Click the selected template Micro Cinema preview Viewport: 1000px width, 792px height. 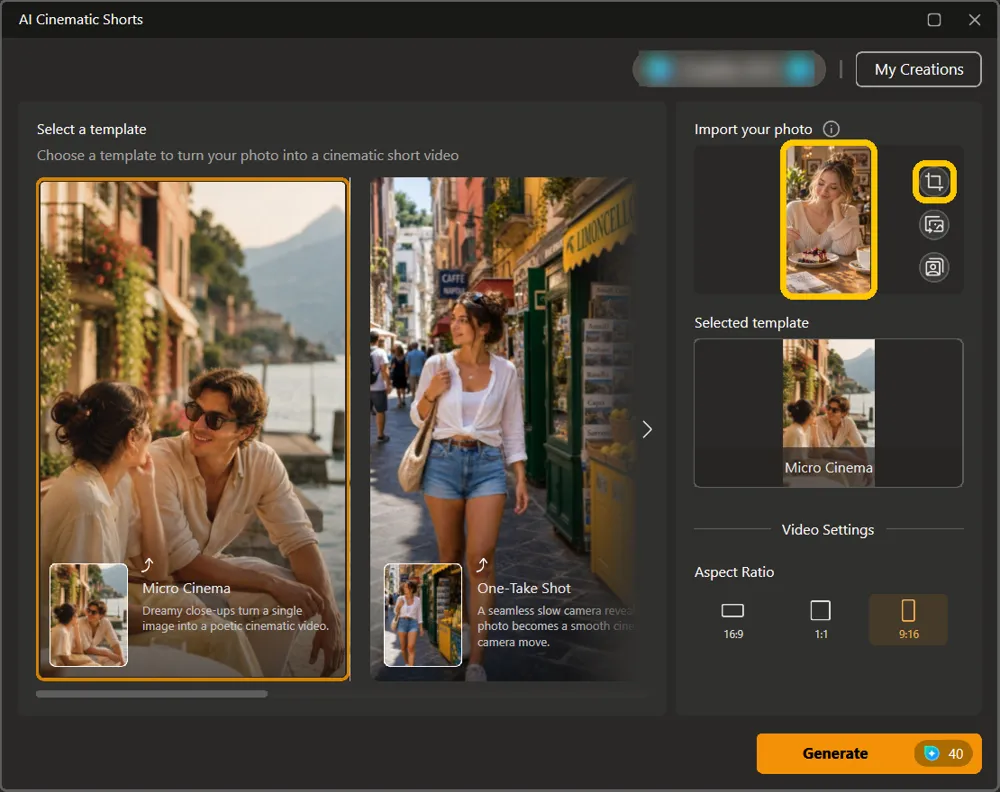coord(828,413)
